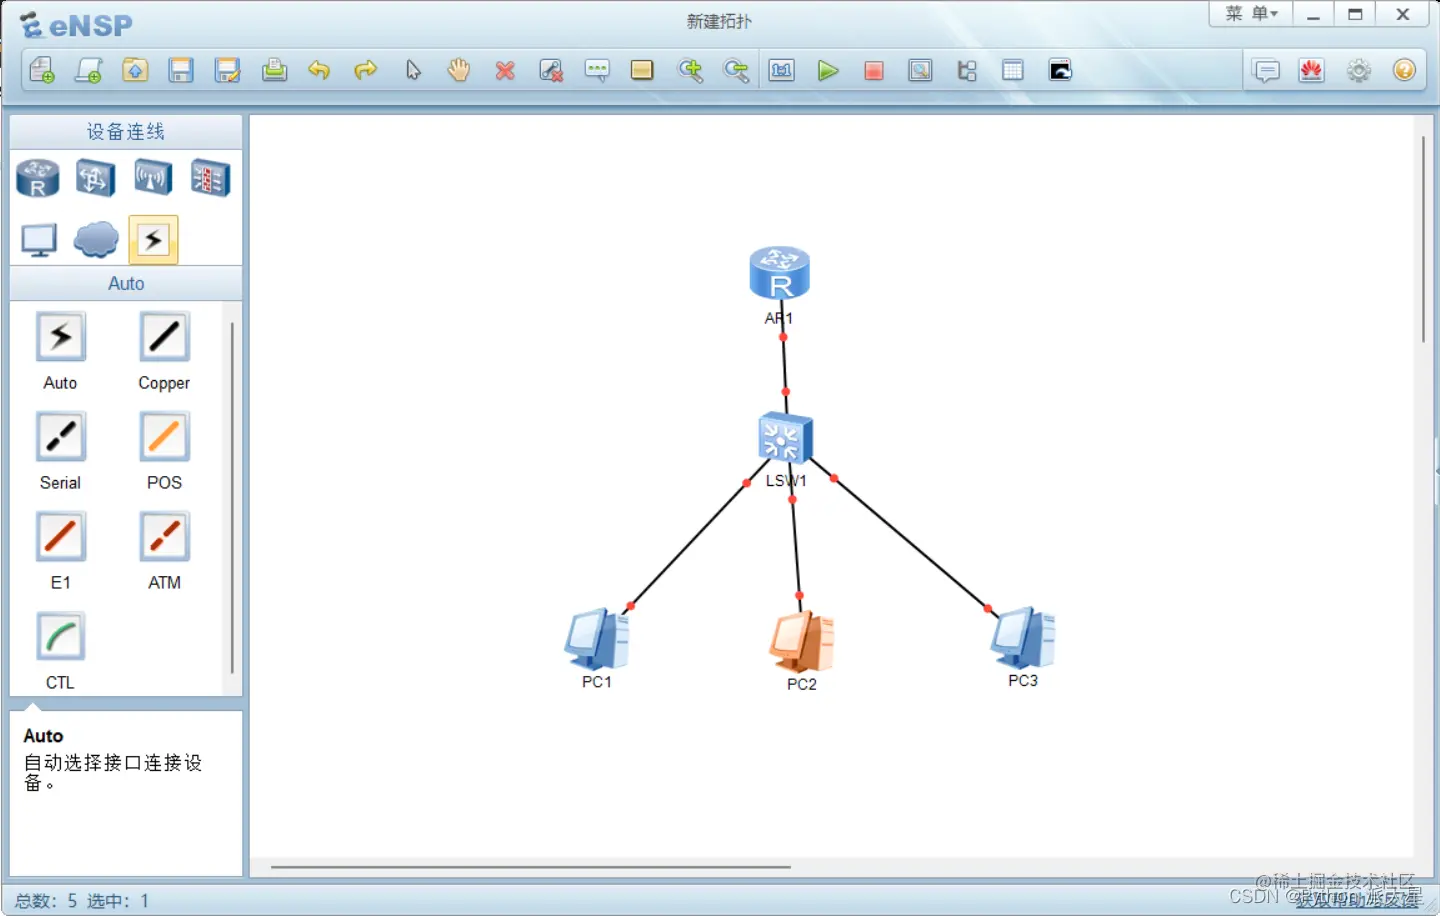Select router AR1 on the canvas
The height and width of the screenshot is (916, 1440).
tap(779, 272)
